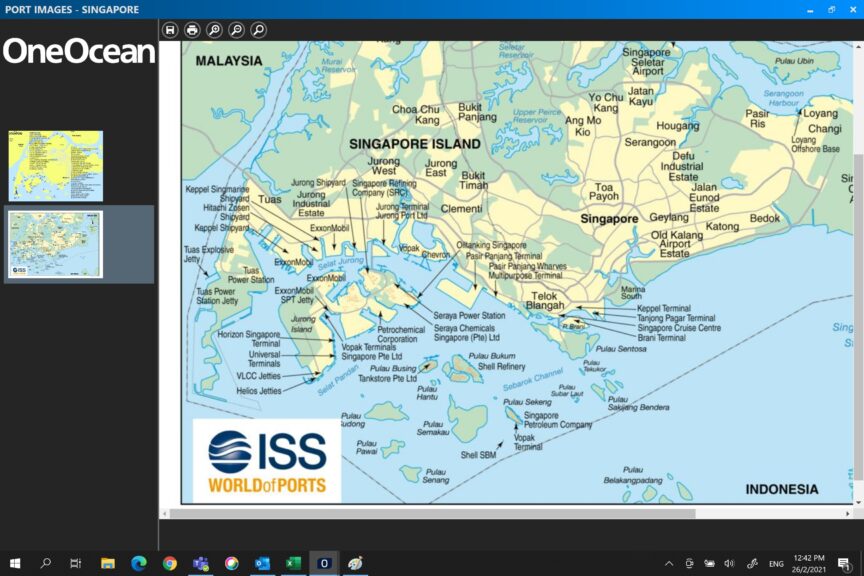Click the 'Loyang Offshore Base' label

816,144
